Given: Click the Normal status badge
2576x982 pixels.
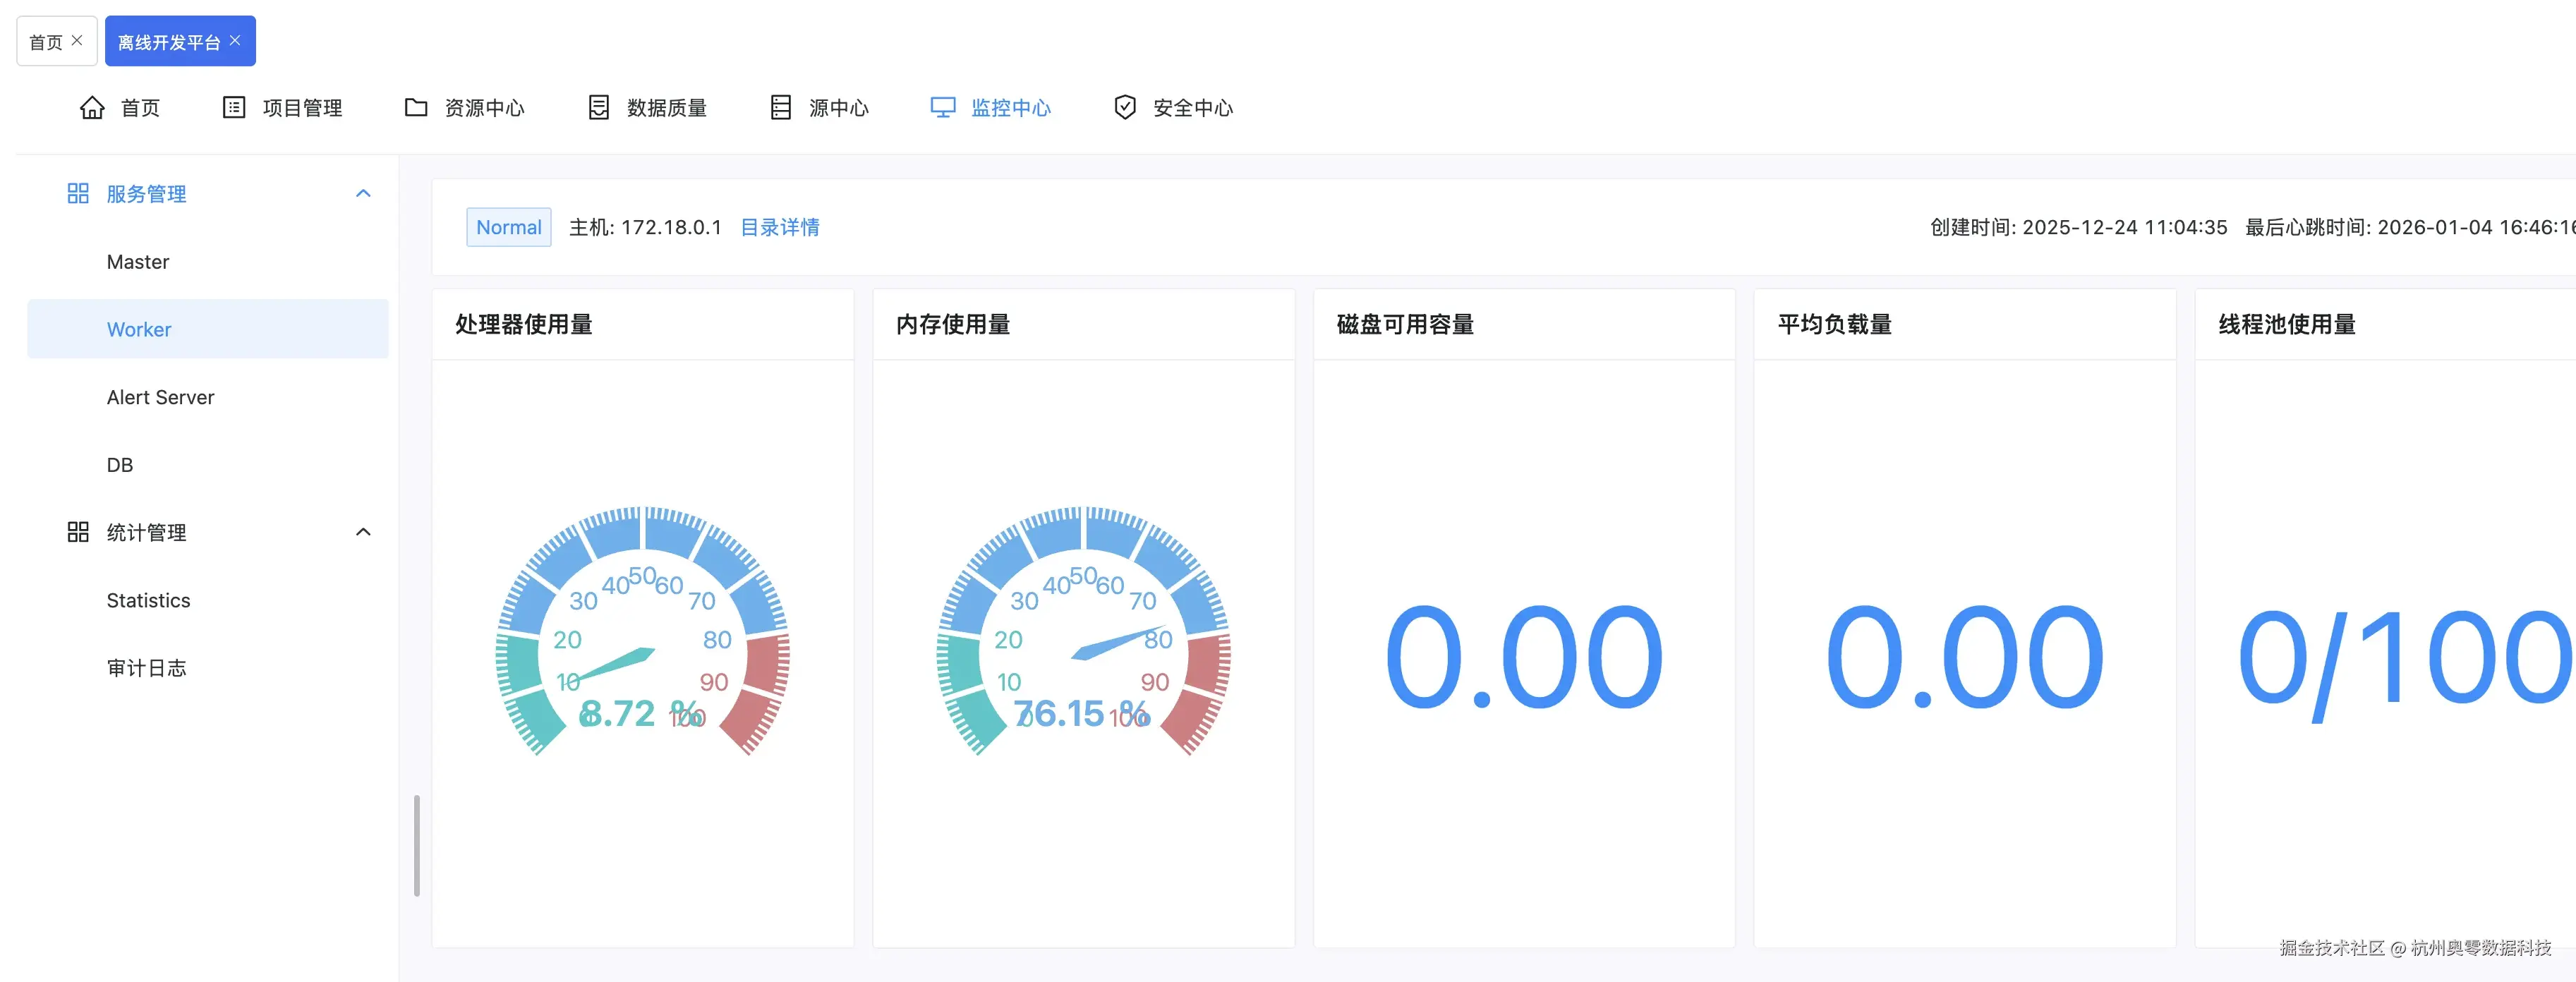Looking at the screenshot, I should tap(508, 227).
